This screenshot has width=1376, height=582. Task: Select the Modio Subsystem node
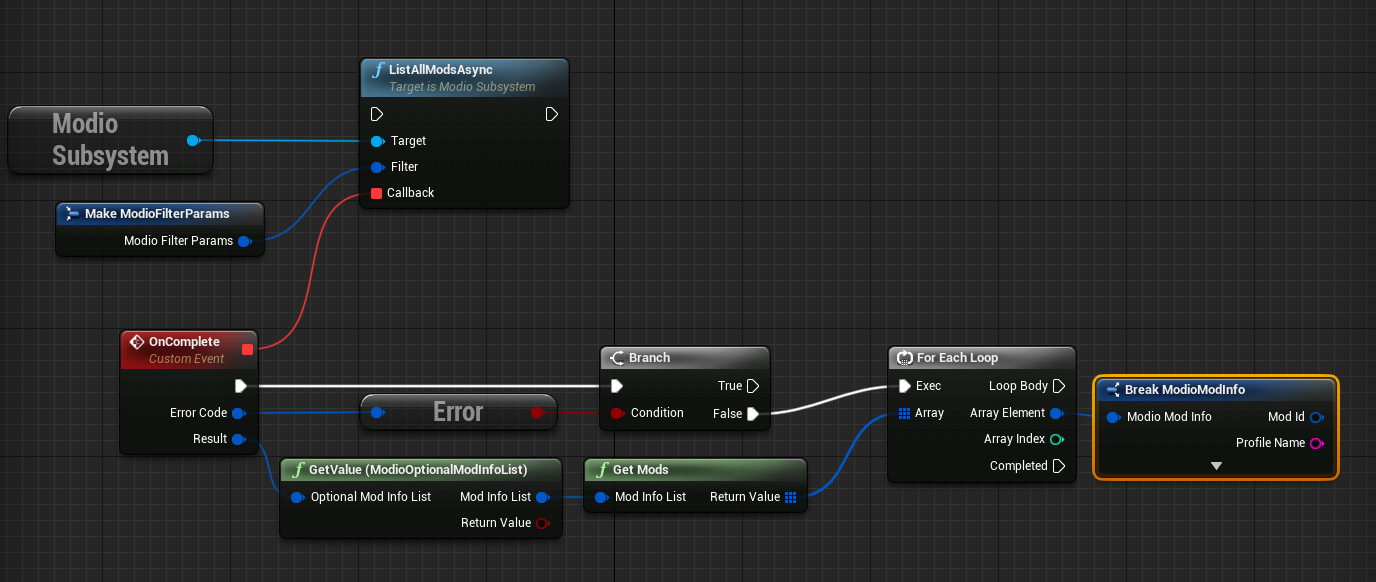point(110,140)
